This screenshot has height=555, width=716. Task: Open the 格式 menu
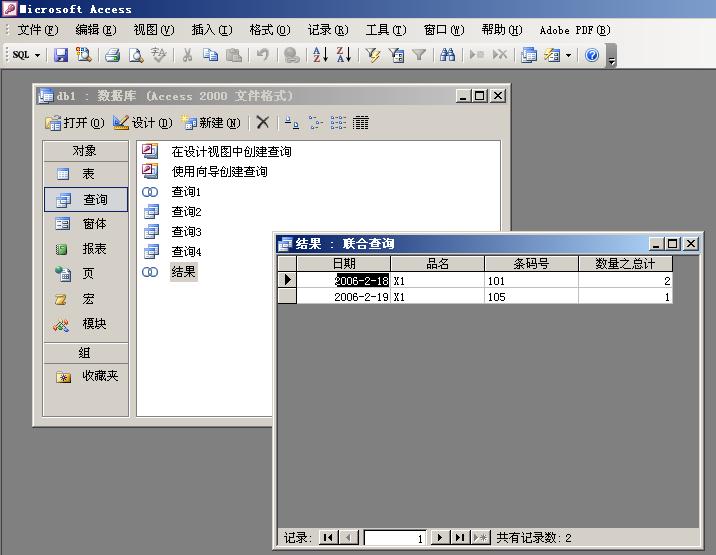[x=270, y=30]
